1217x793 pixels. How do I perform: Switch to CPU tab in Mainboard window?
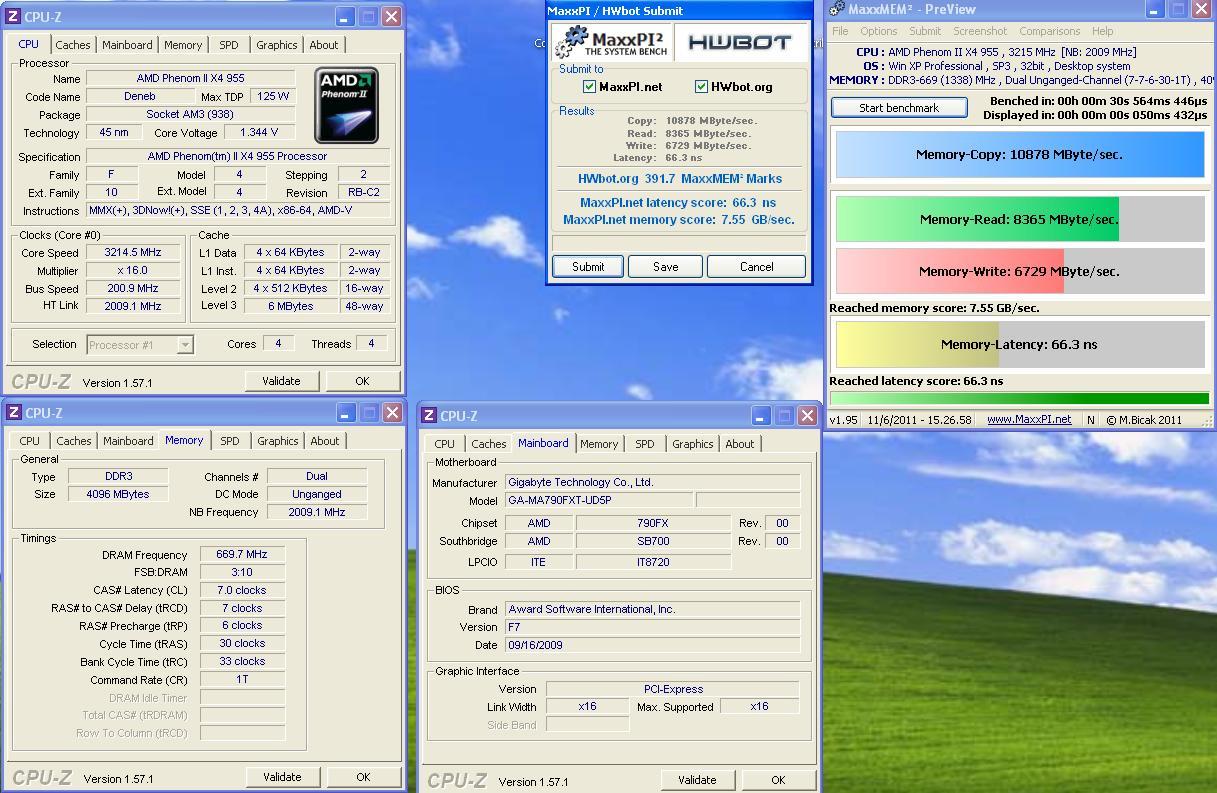coord(445,444)
